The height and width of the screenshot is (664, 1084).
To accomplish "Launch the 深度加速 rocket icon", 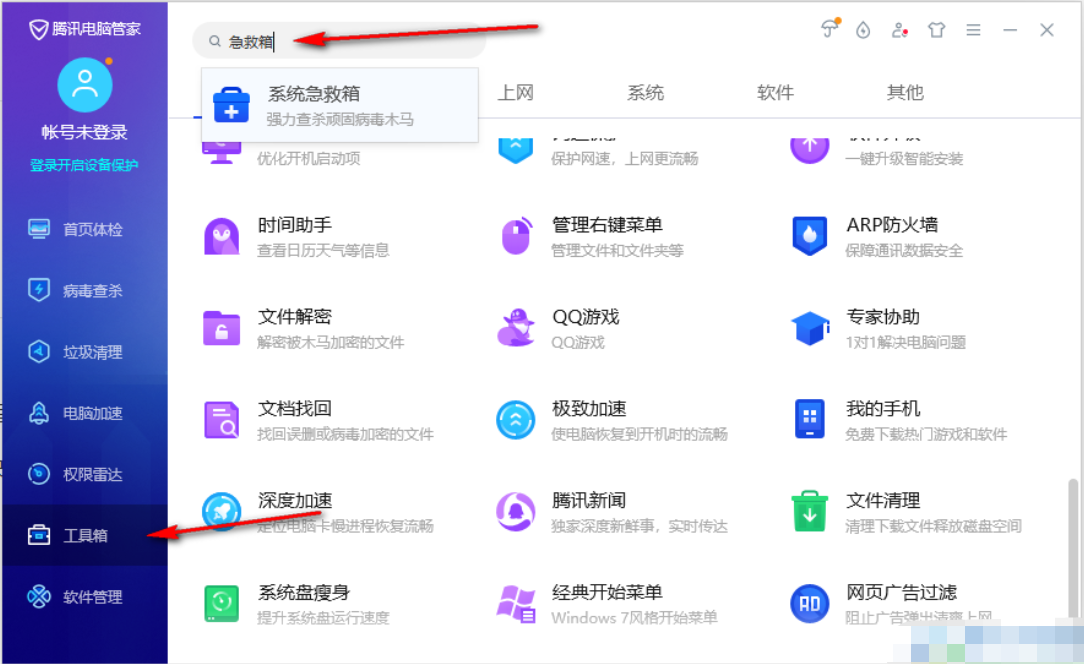I will tap(221, 512).
